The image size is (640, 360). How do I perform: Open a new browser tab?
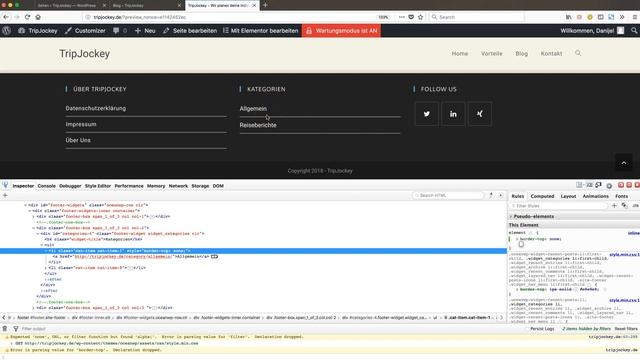(265, 5)
